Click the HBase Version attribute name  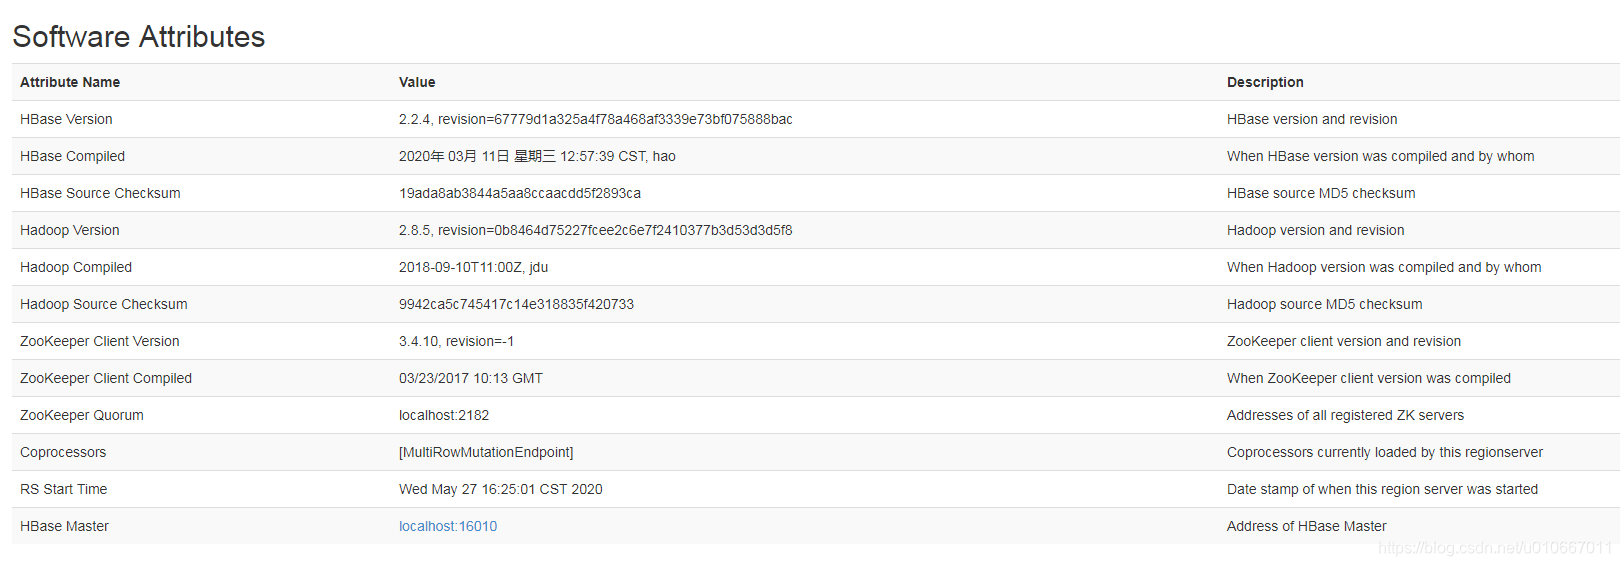tap(66, 119)
